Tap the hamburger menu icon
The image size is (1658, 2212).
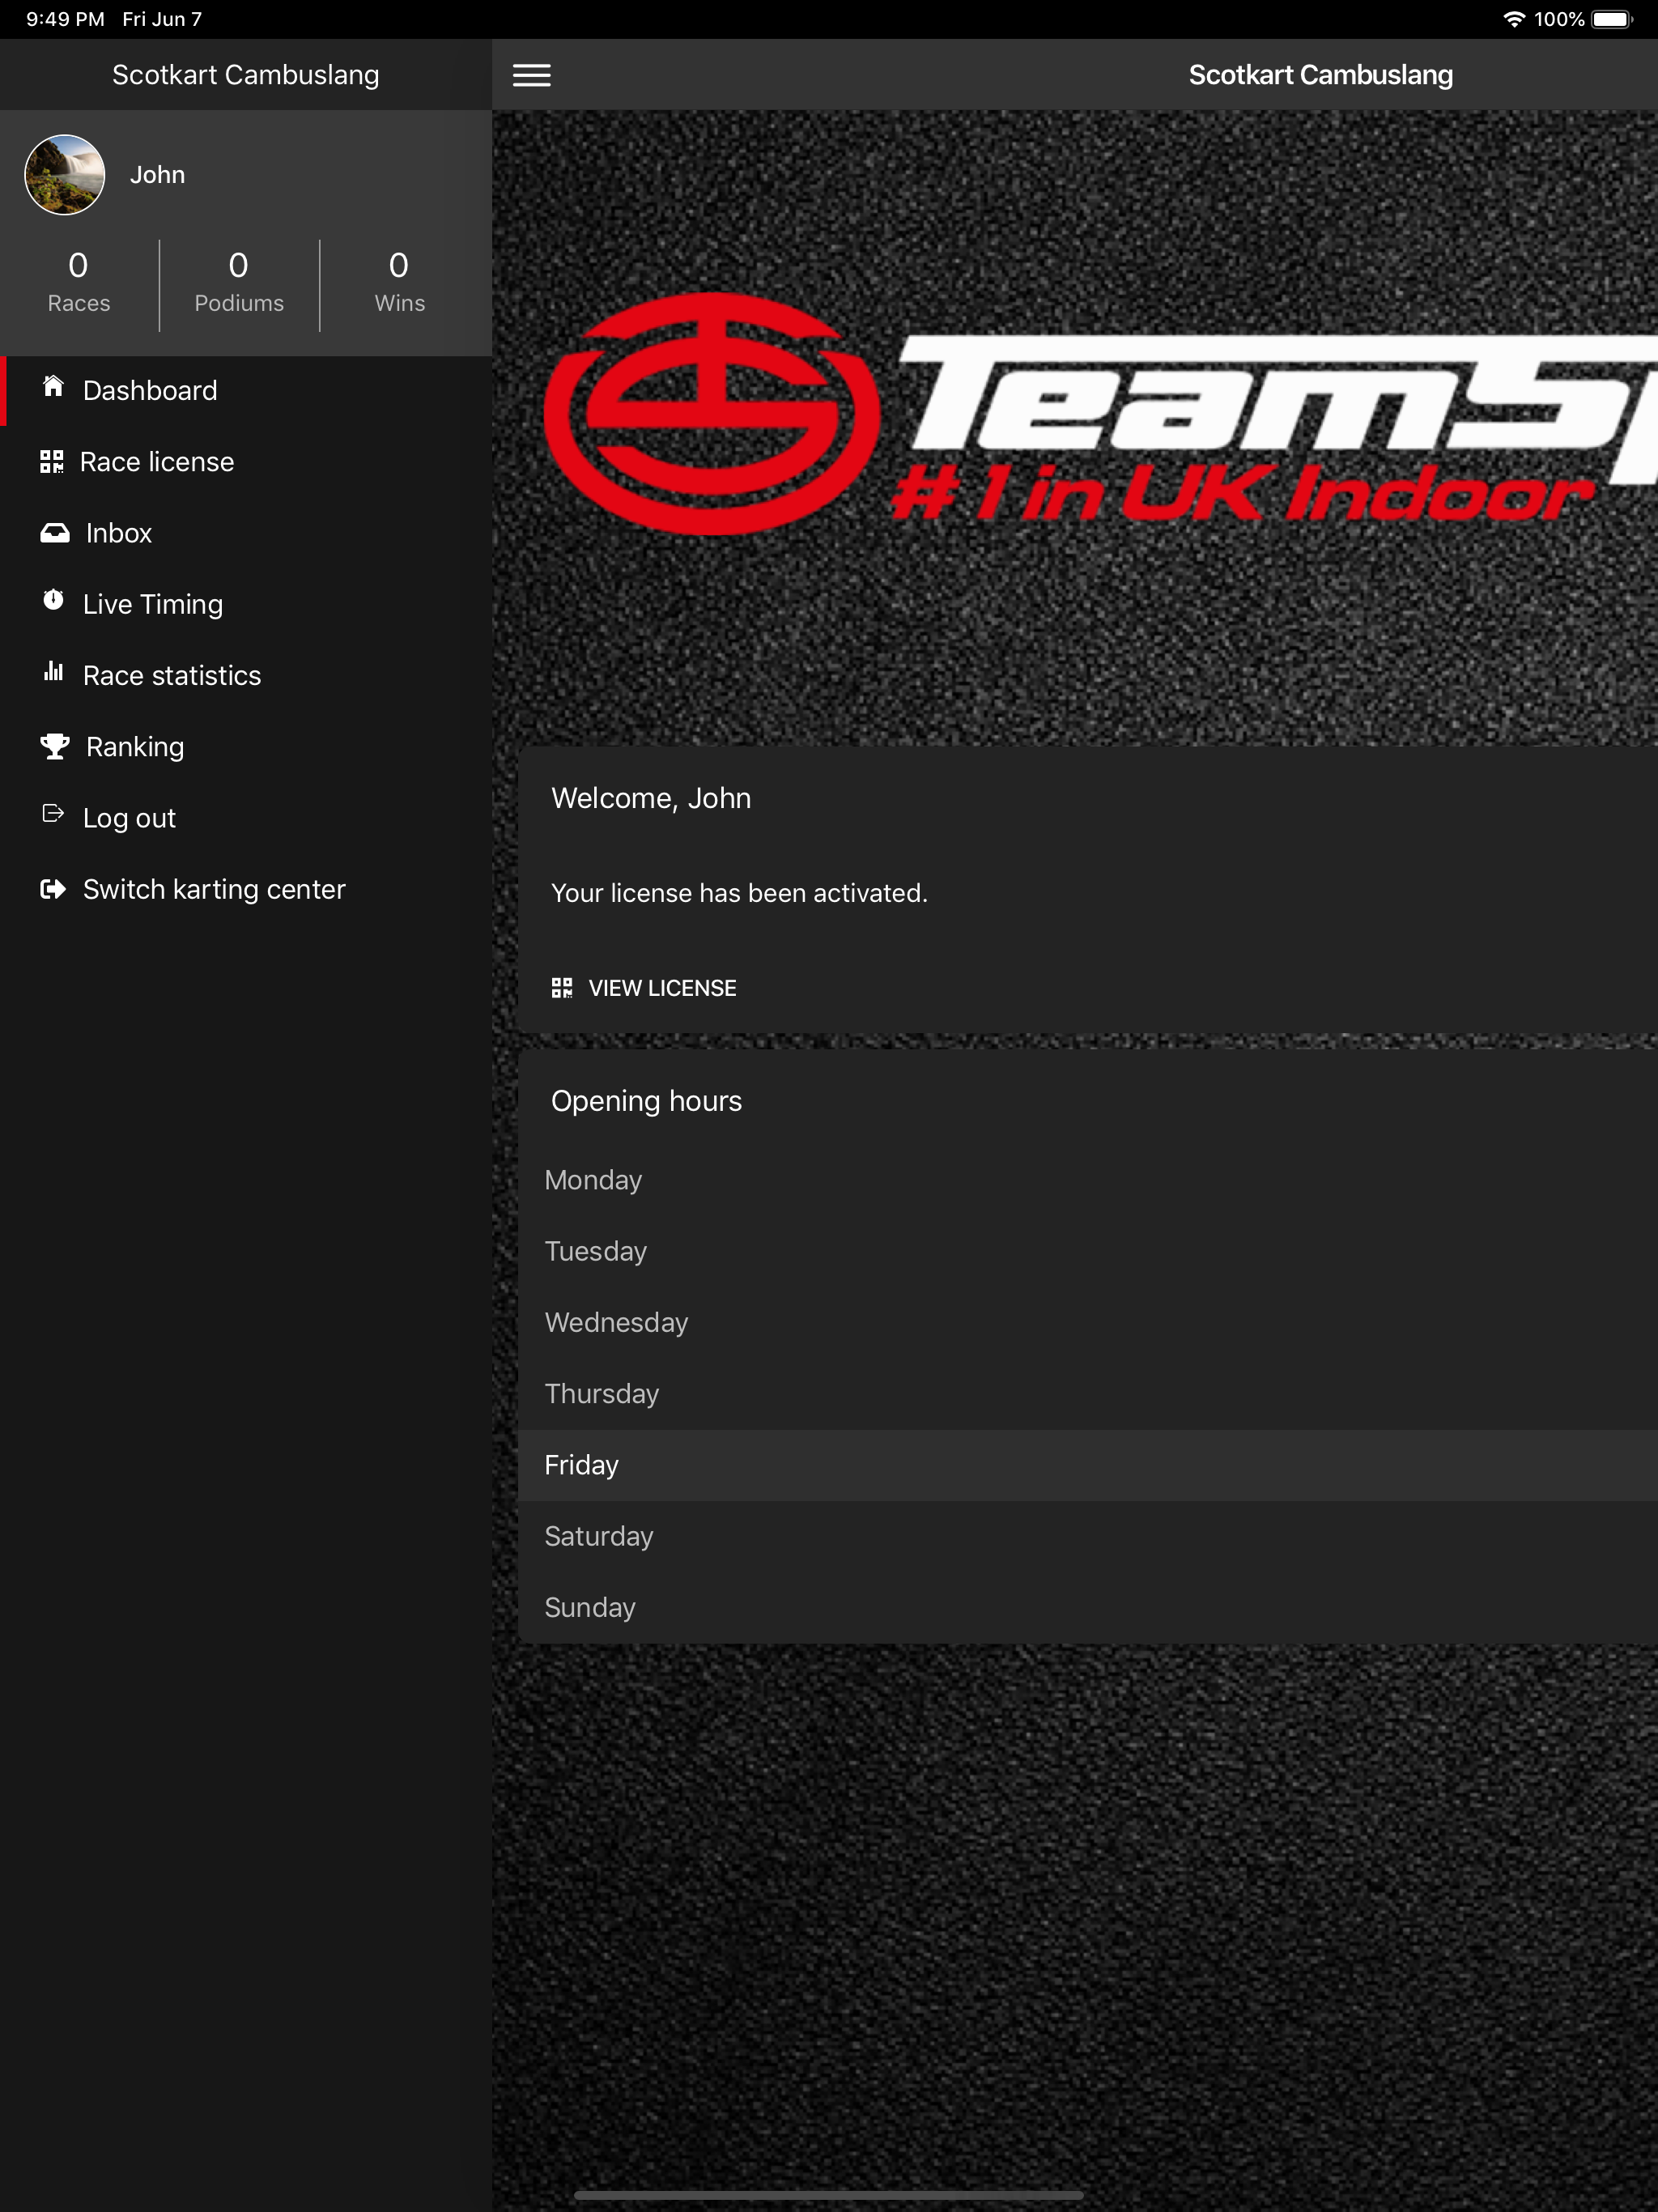point(531,75)
